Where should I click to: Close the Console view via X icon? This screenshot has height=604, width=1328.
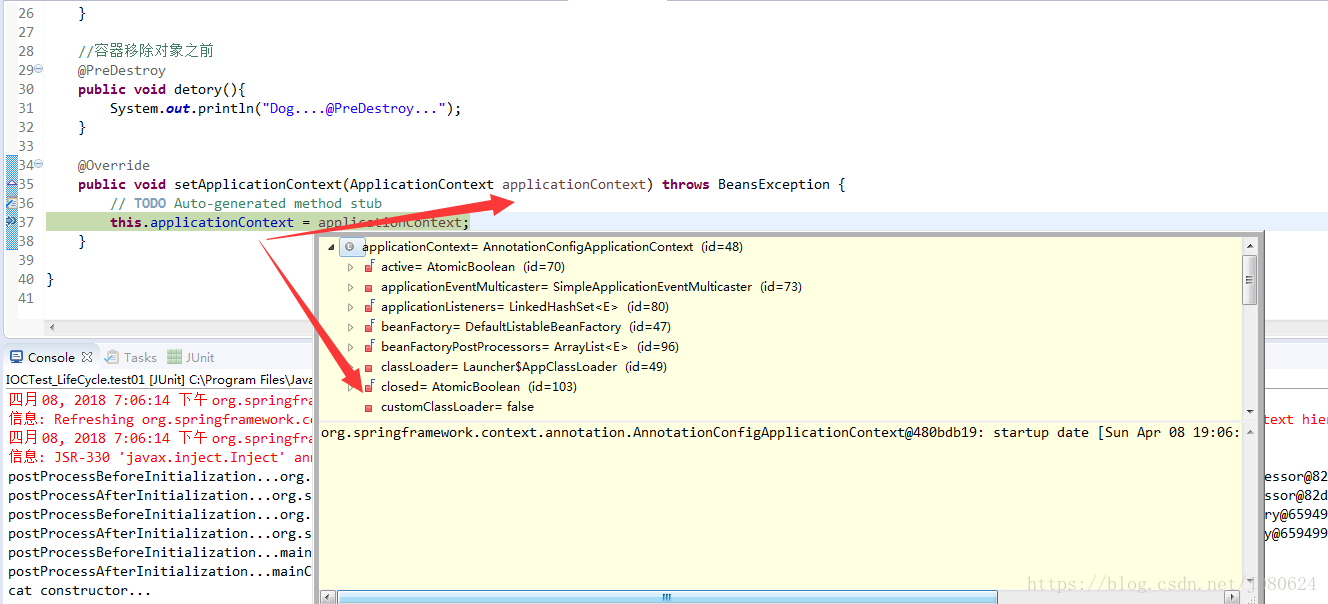click(x=87, y=357)
